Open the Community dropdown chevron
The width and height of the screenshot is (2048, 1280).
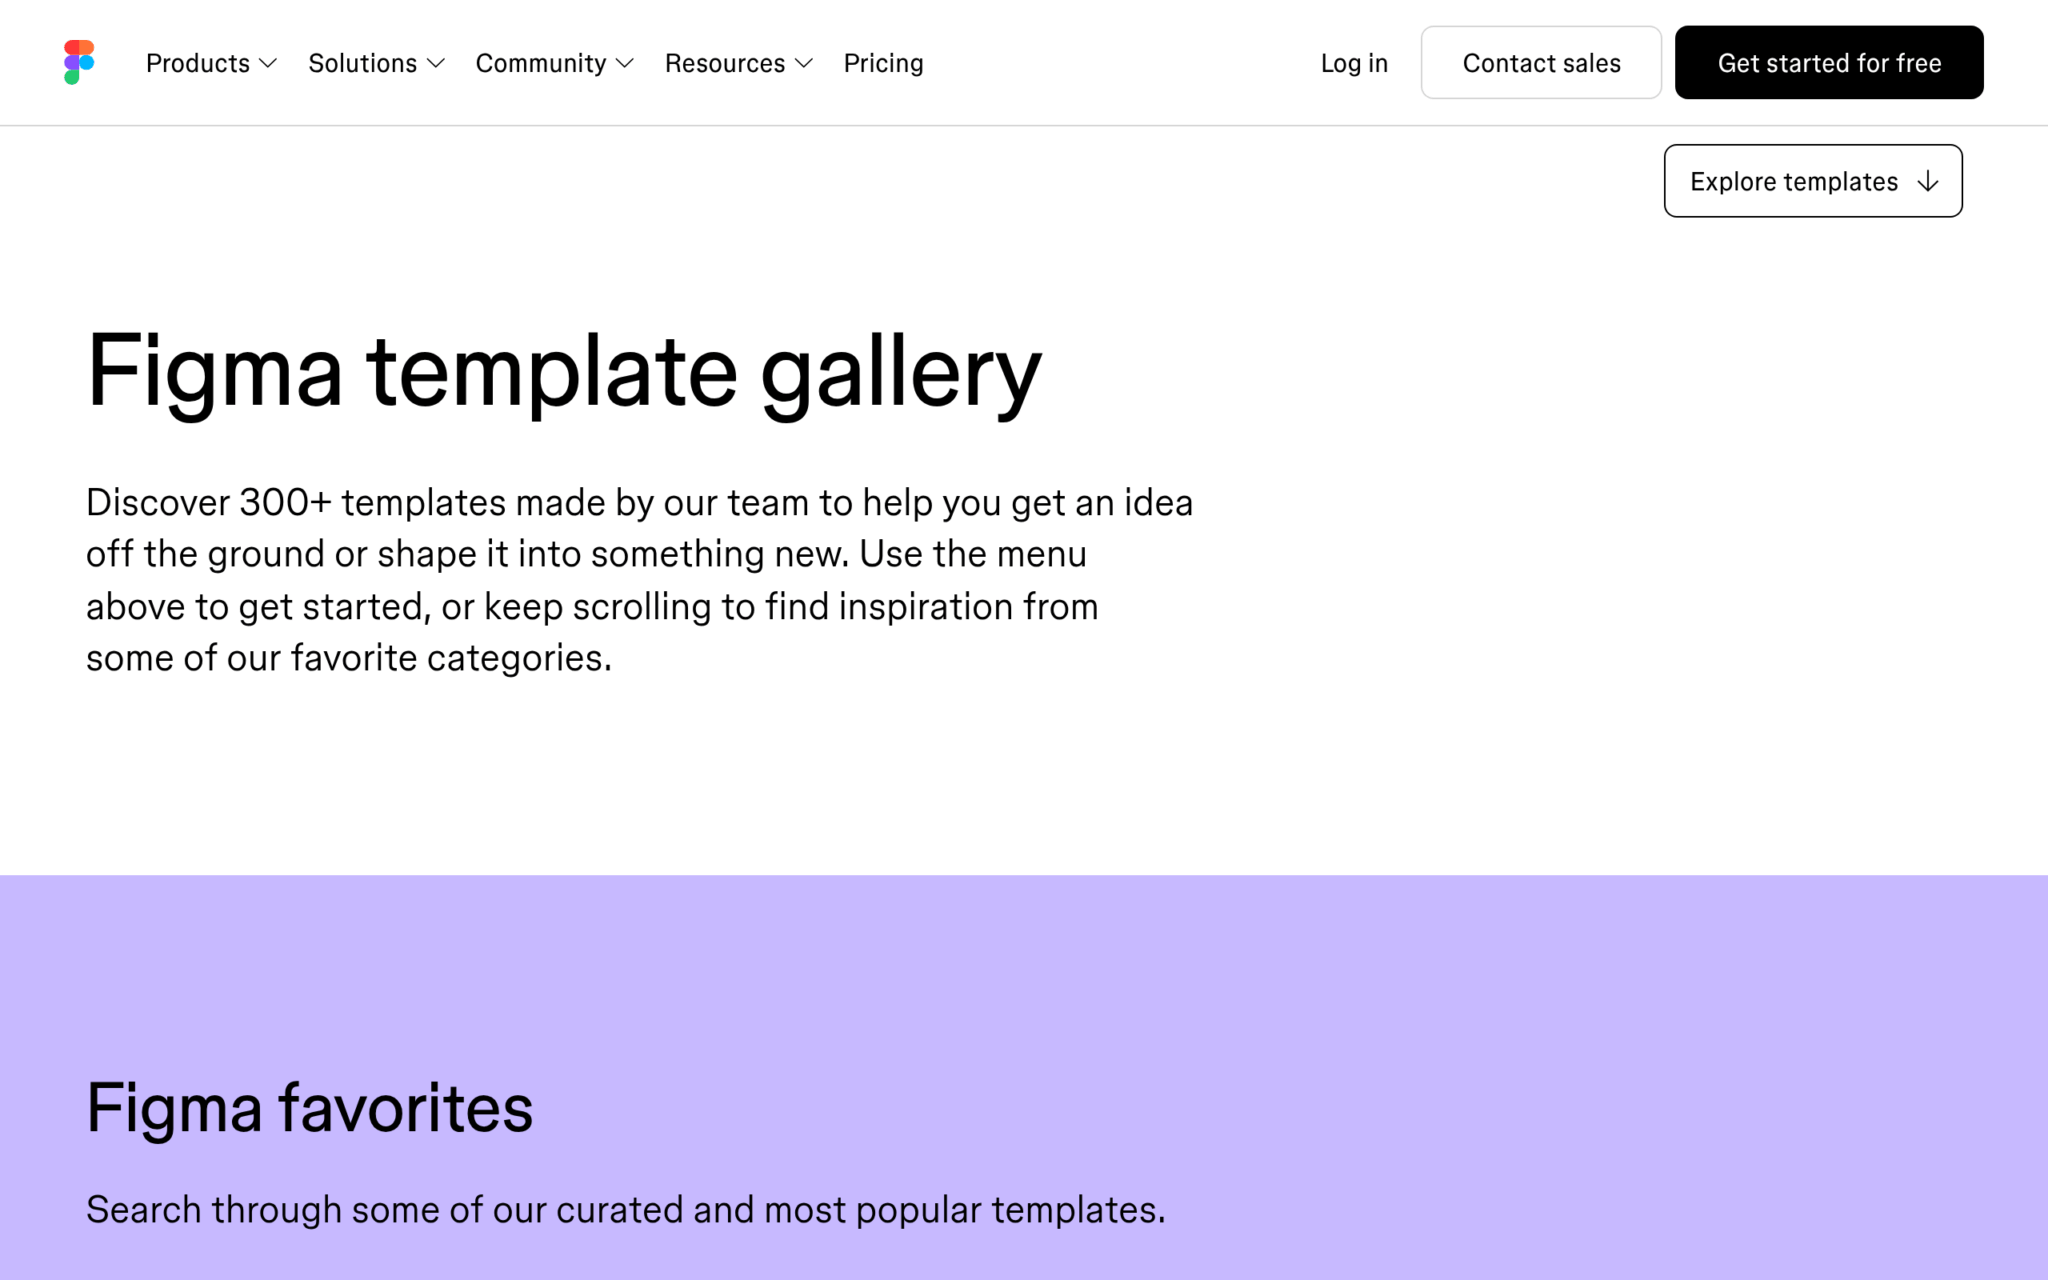pos(625,63)
